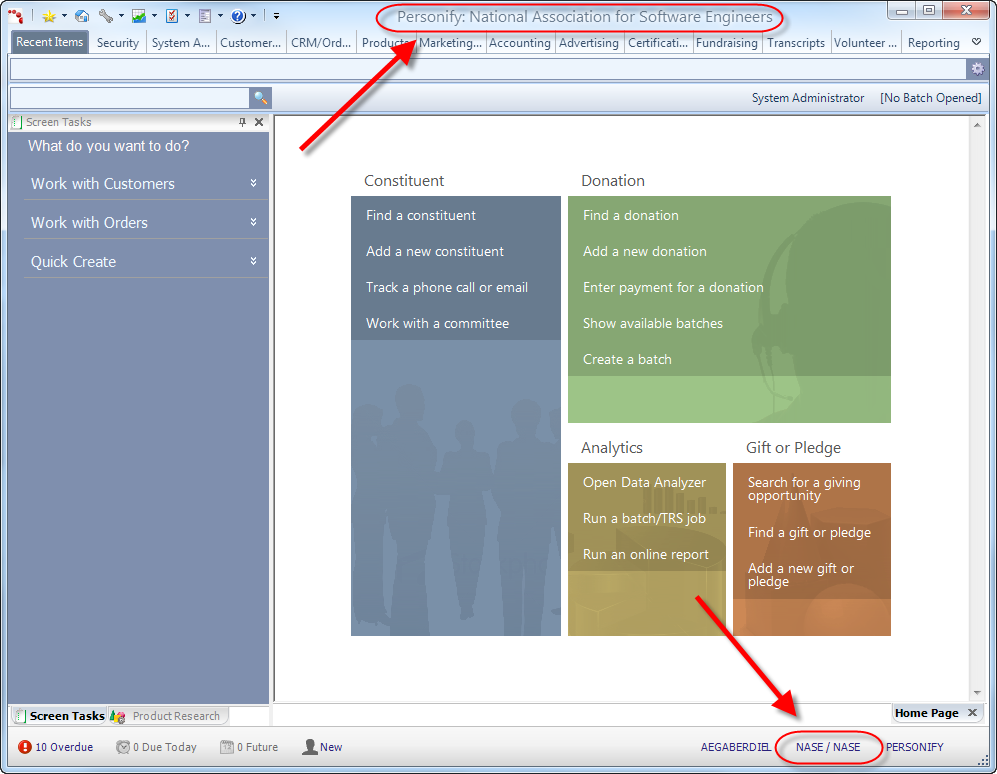Open the Favorites star icon
Viewport: 997px width, 774px height.
click(48, 16)
